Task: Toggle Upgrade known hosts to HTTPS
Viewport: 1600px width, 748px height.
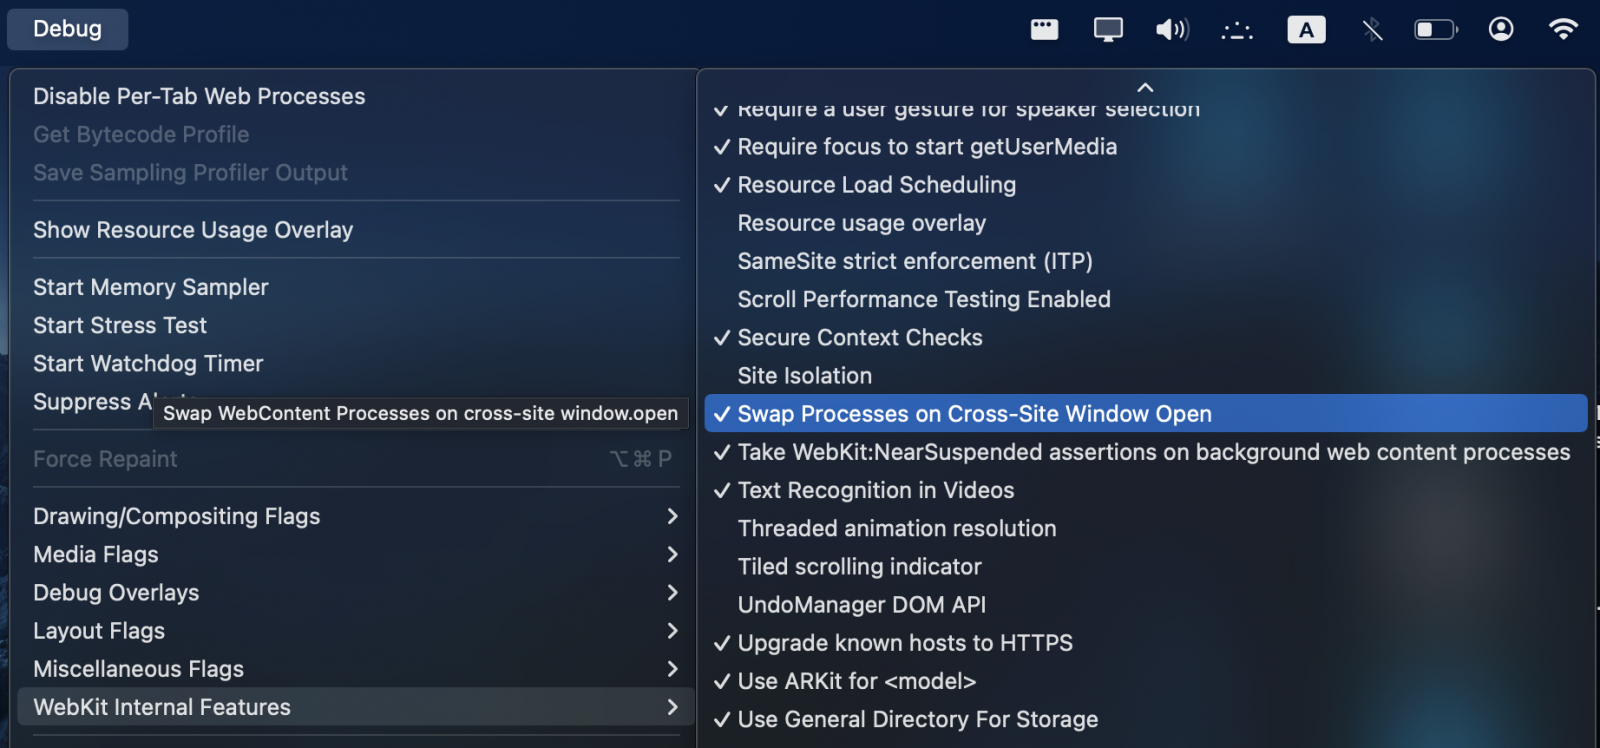Action: point(905,643)
